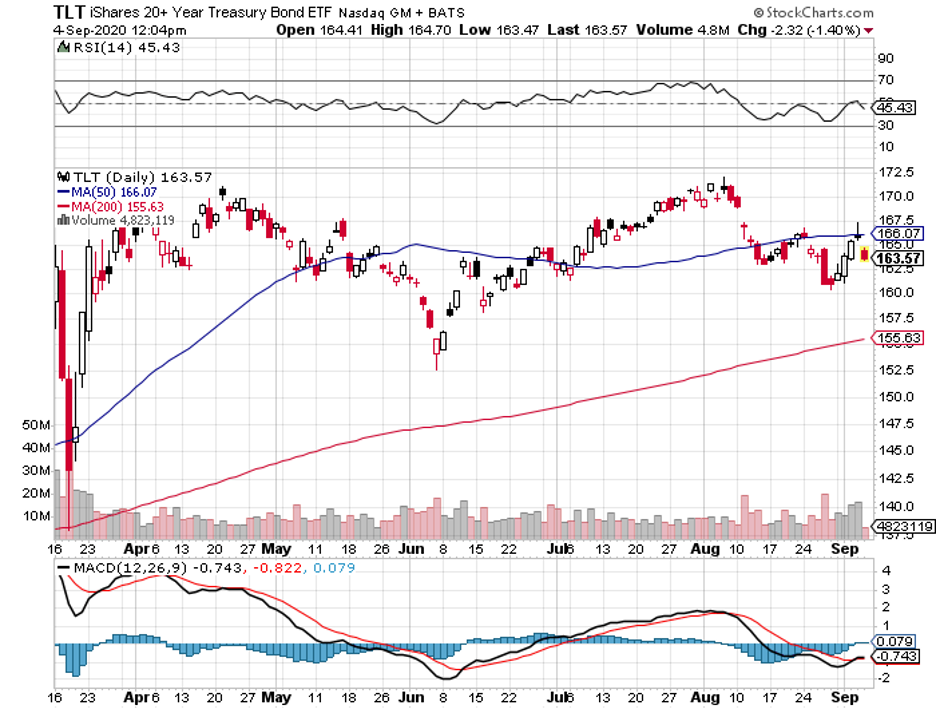Click the 50M volume scale label

point(36,425)
